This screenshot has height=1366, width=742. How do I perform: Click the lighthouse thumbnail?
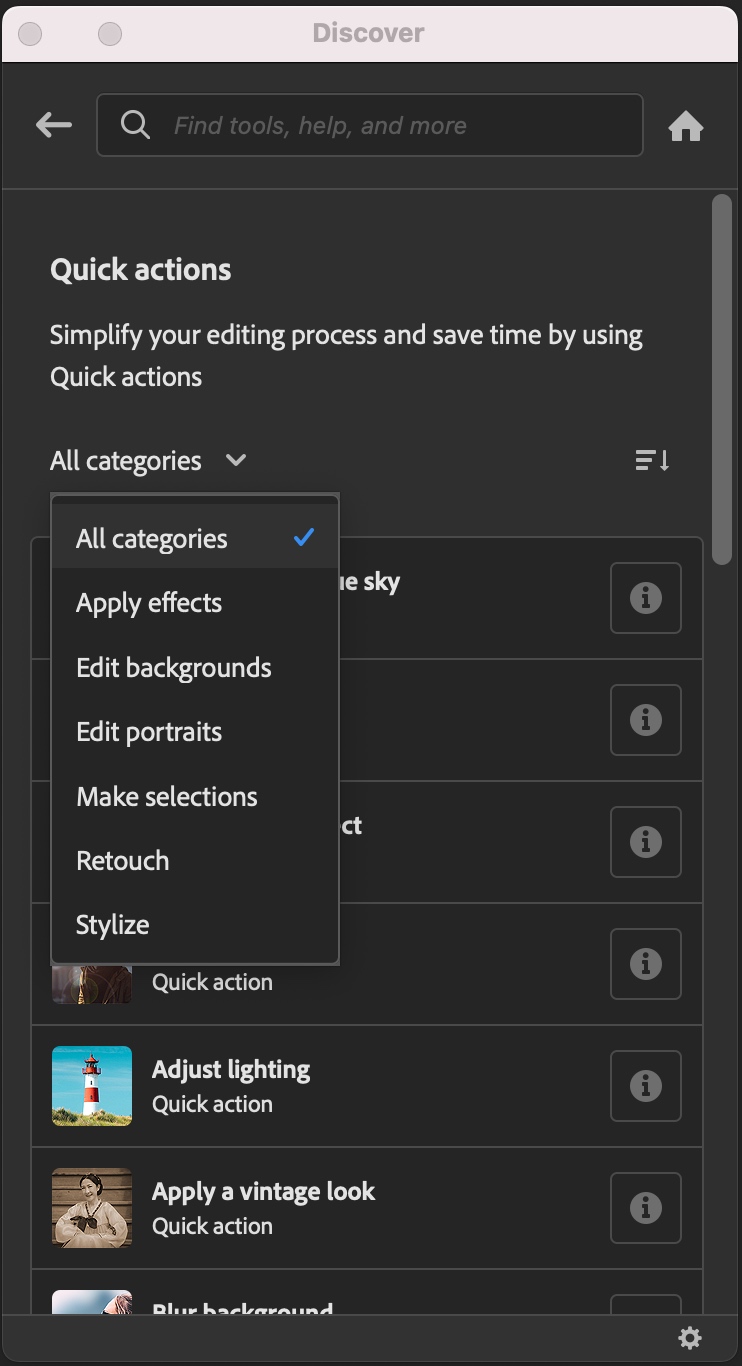pos(92,1086)
